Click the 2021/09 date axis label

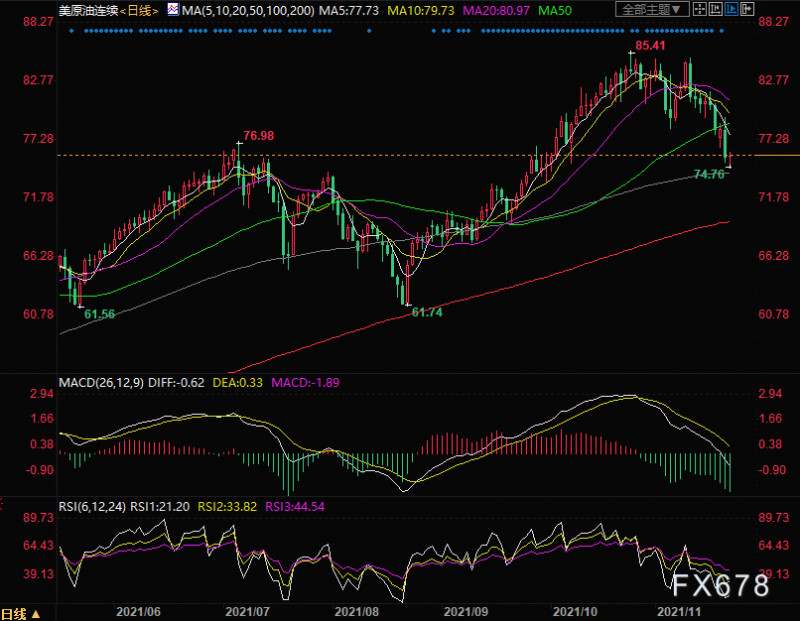coord(465,611)
